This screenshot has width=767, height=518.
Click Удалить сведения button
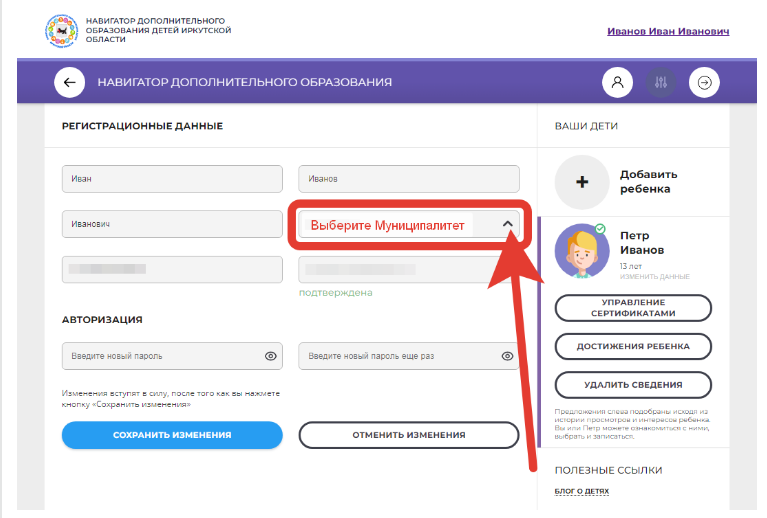tap(633, 384)
